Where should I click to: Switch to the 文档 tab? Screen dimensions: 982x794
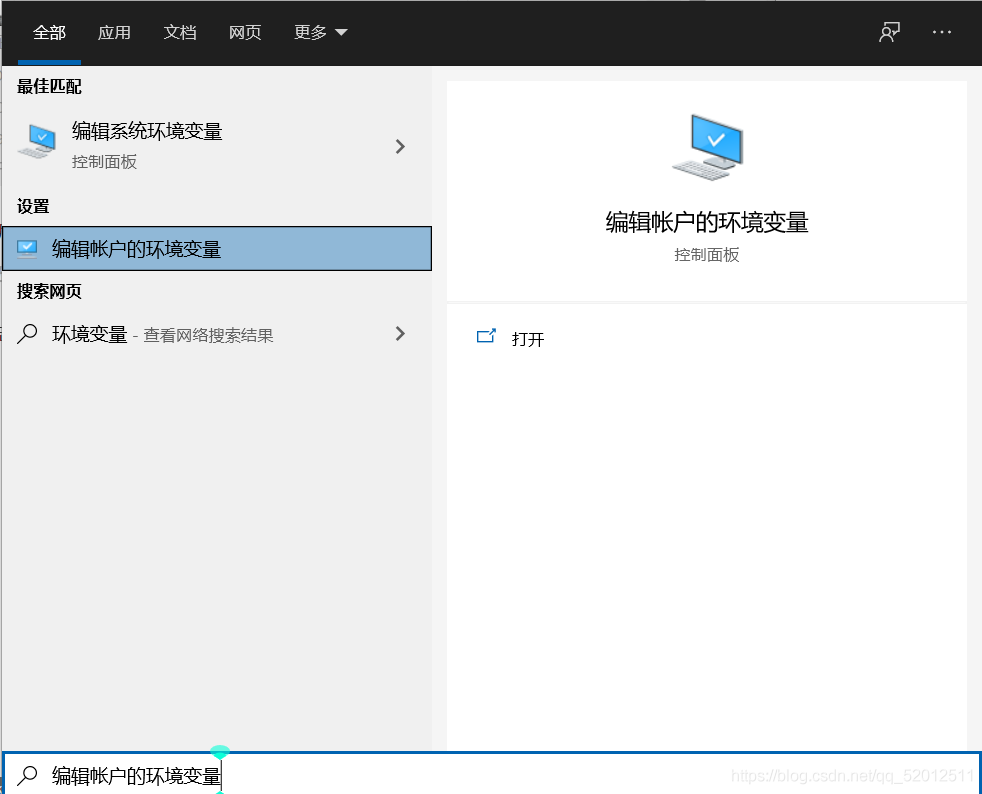(180, 33)
